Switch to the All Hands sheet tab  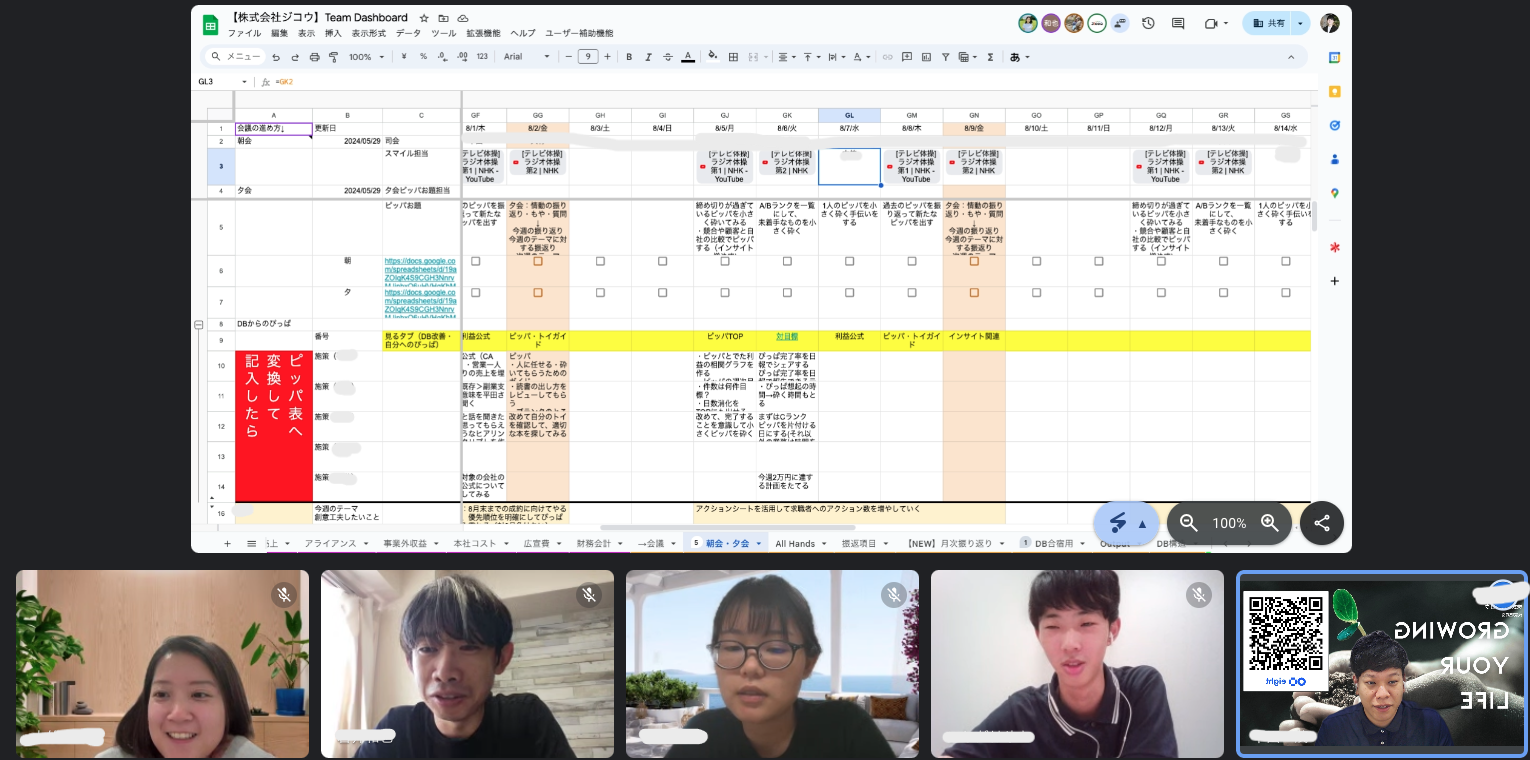[795, 543]
